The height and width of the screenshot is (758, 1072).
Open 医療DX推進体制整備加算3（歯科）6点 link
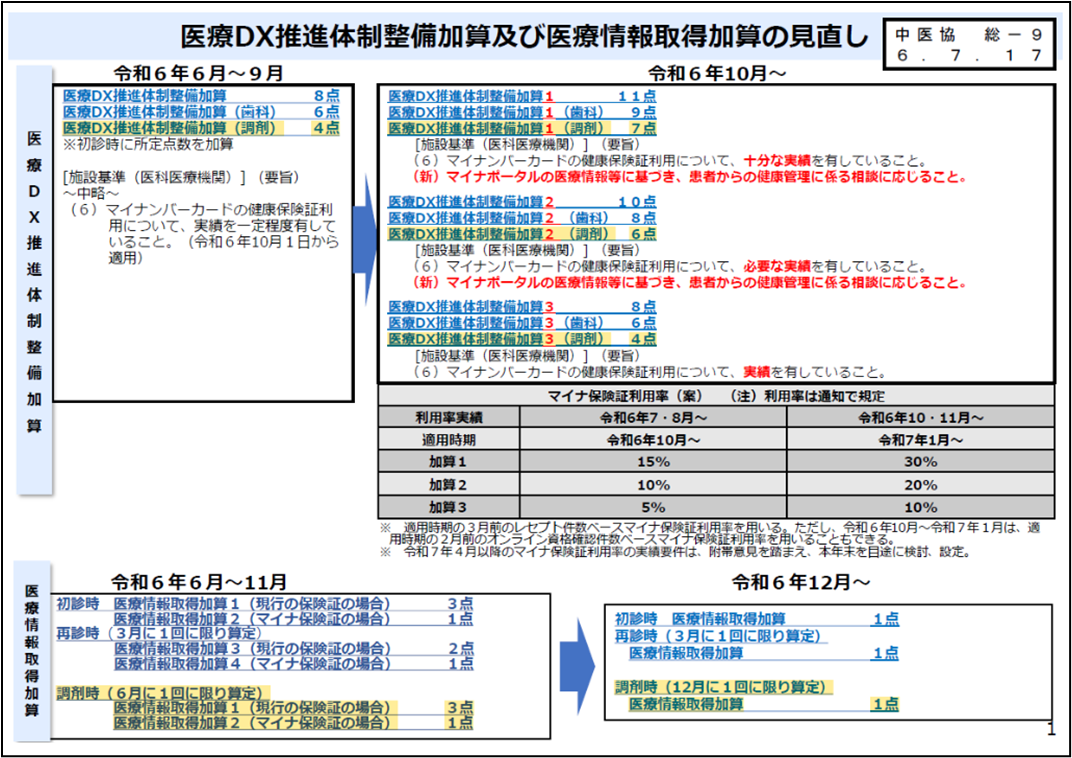tap(521, 322)
